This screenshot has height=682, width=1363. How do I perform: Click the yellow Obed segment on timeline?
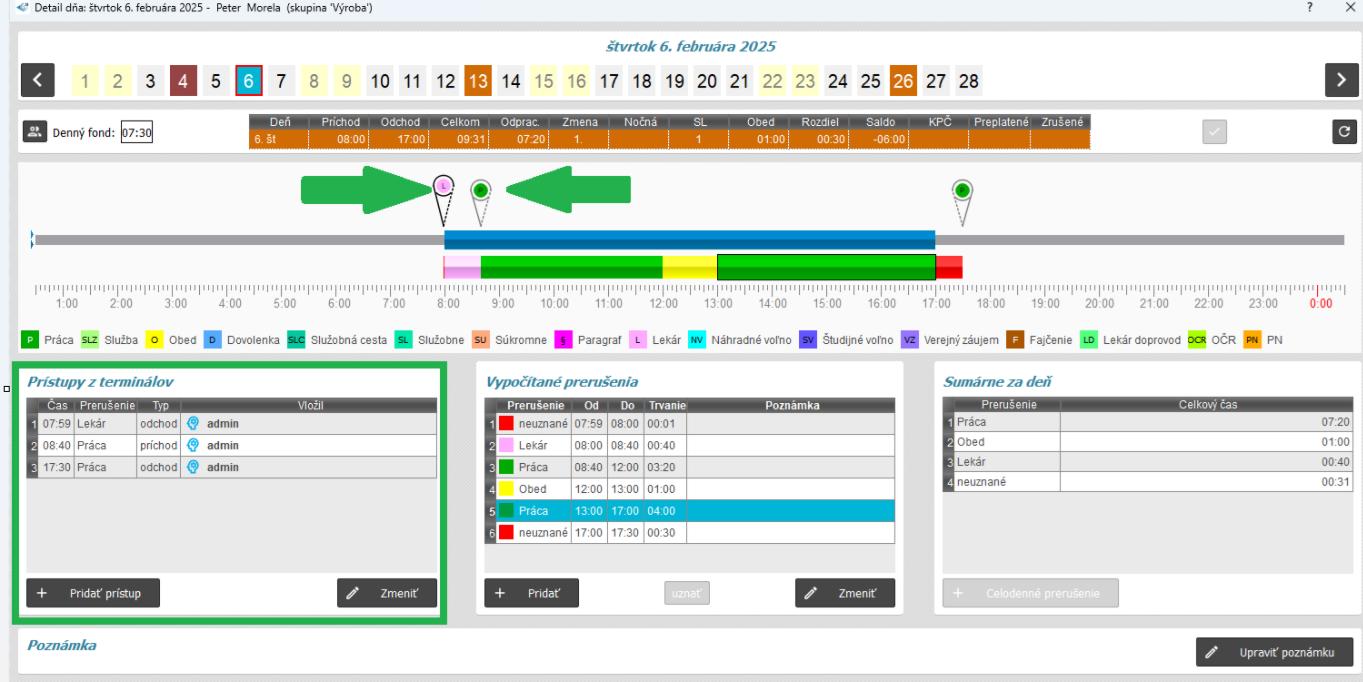(x=690, y=267)
